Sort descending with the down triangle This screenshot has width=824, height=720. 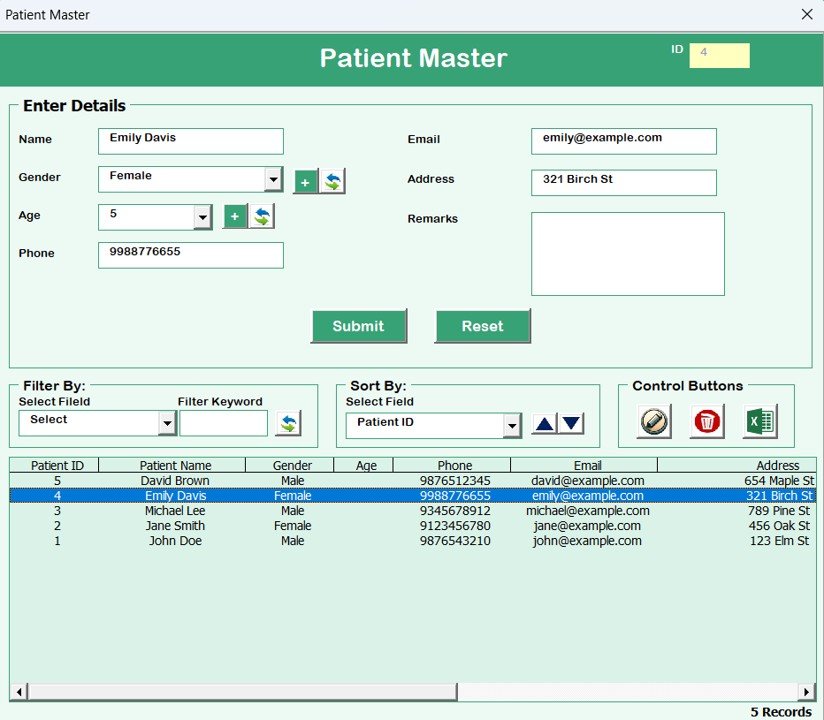click(571, 424)
